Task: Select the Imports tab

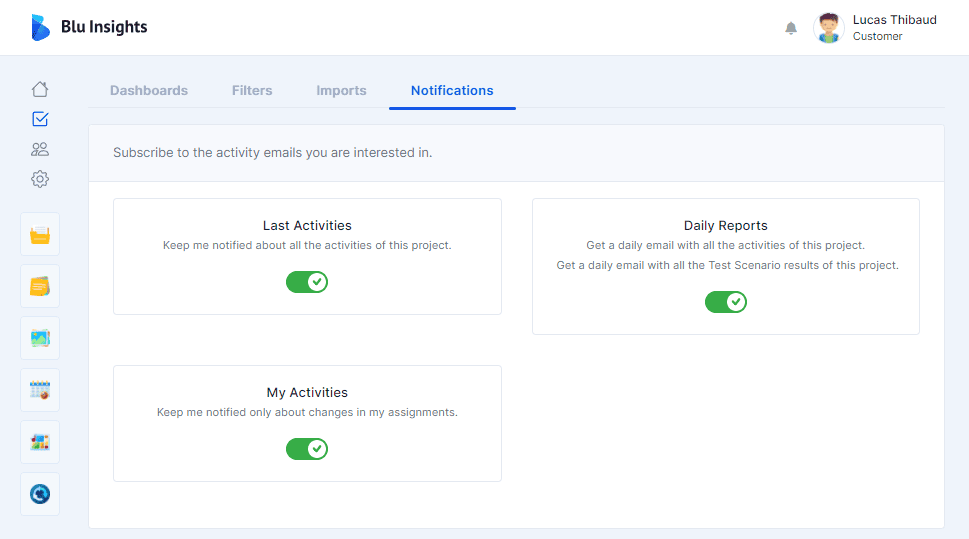Action: point(341,90)
